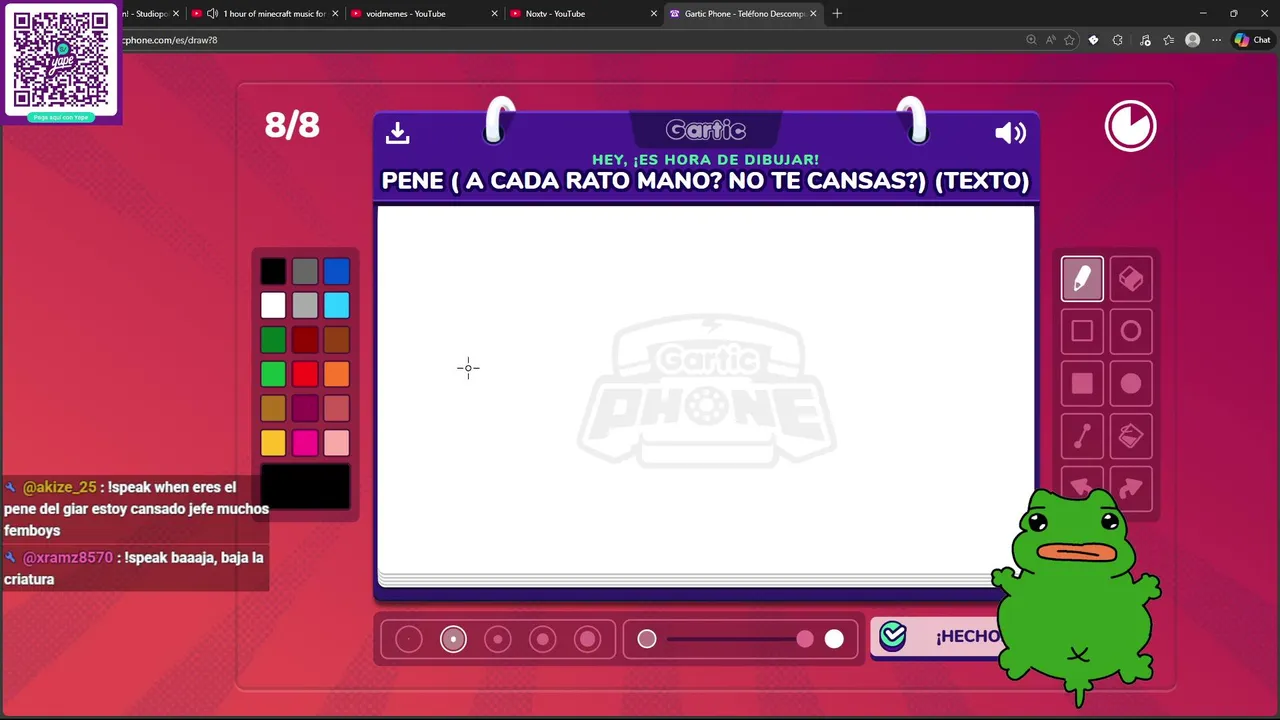Pick the black color swatch

273,271
